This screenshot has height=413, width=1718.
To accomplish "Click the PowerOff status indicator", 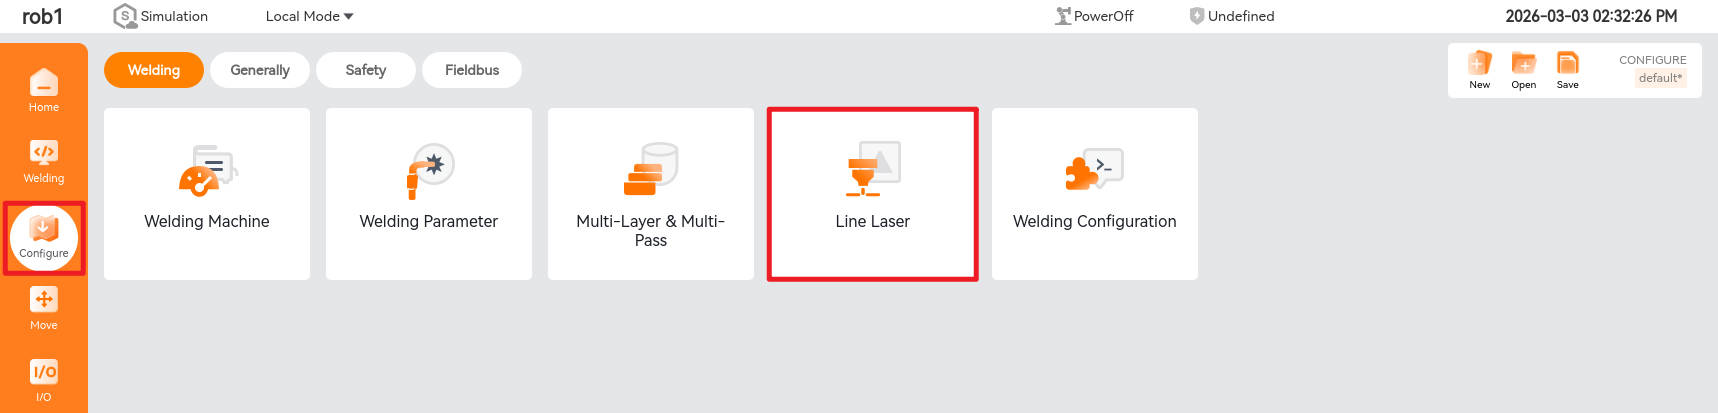I will tap(1094, 16).
